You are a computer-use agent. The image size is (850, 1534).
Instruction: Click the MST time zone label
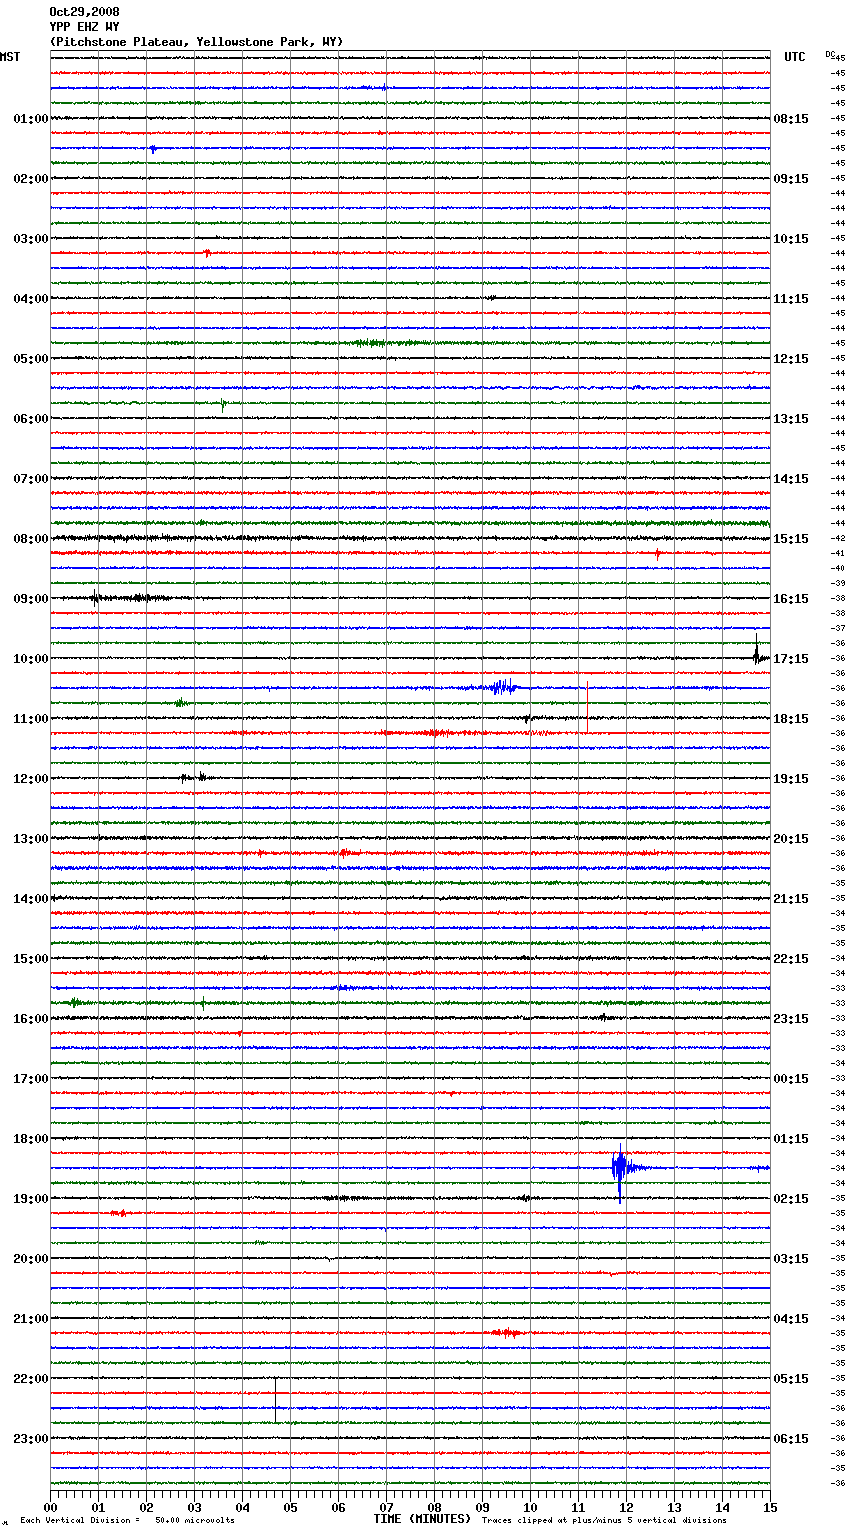(10, 57)
